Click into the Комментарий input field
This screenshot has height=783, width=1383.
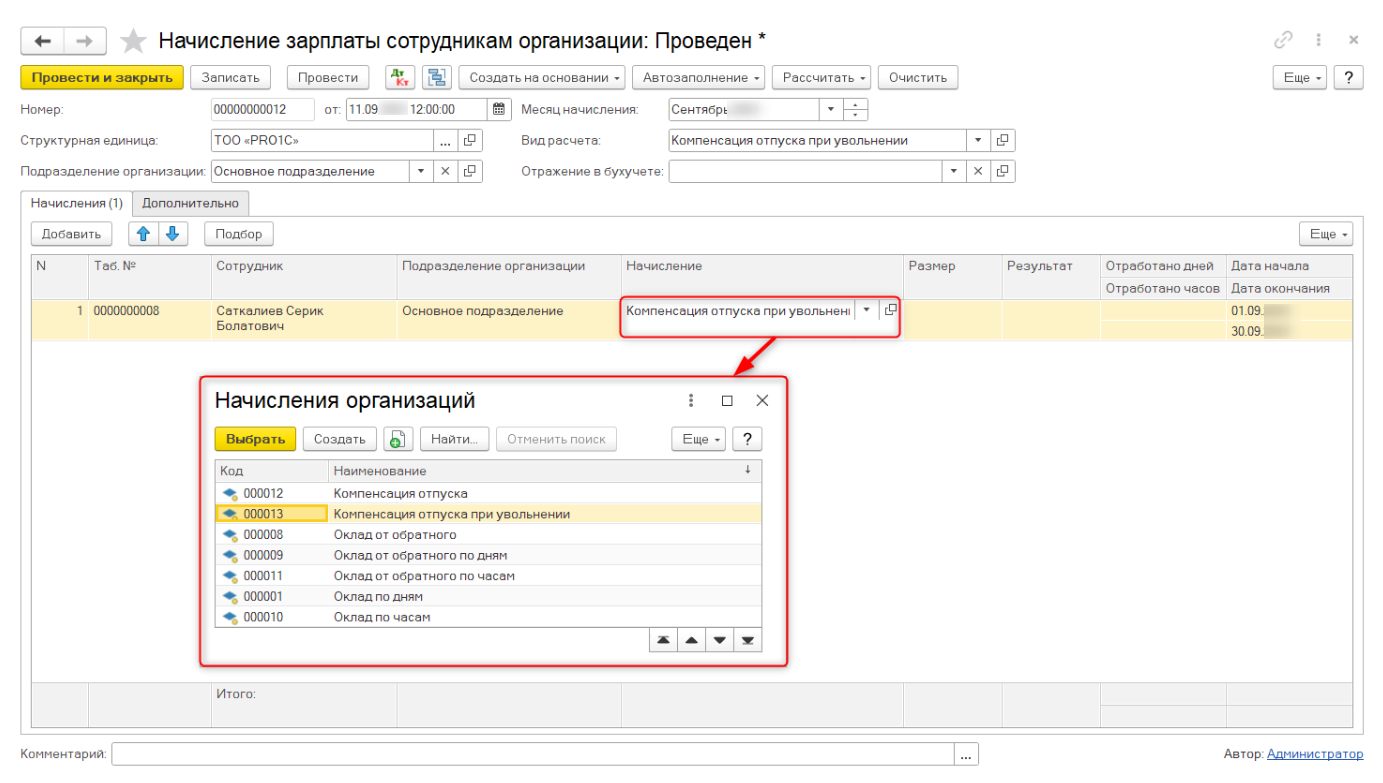click(x=532, y=755)
